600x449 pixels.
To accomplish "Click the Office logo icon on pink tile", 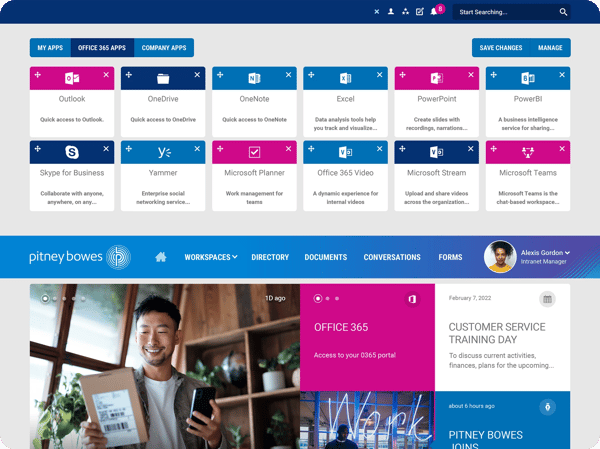I will (412, 299).
